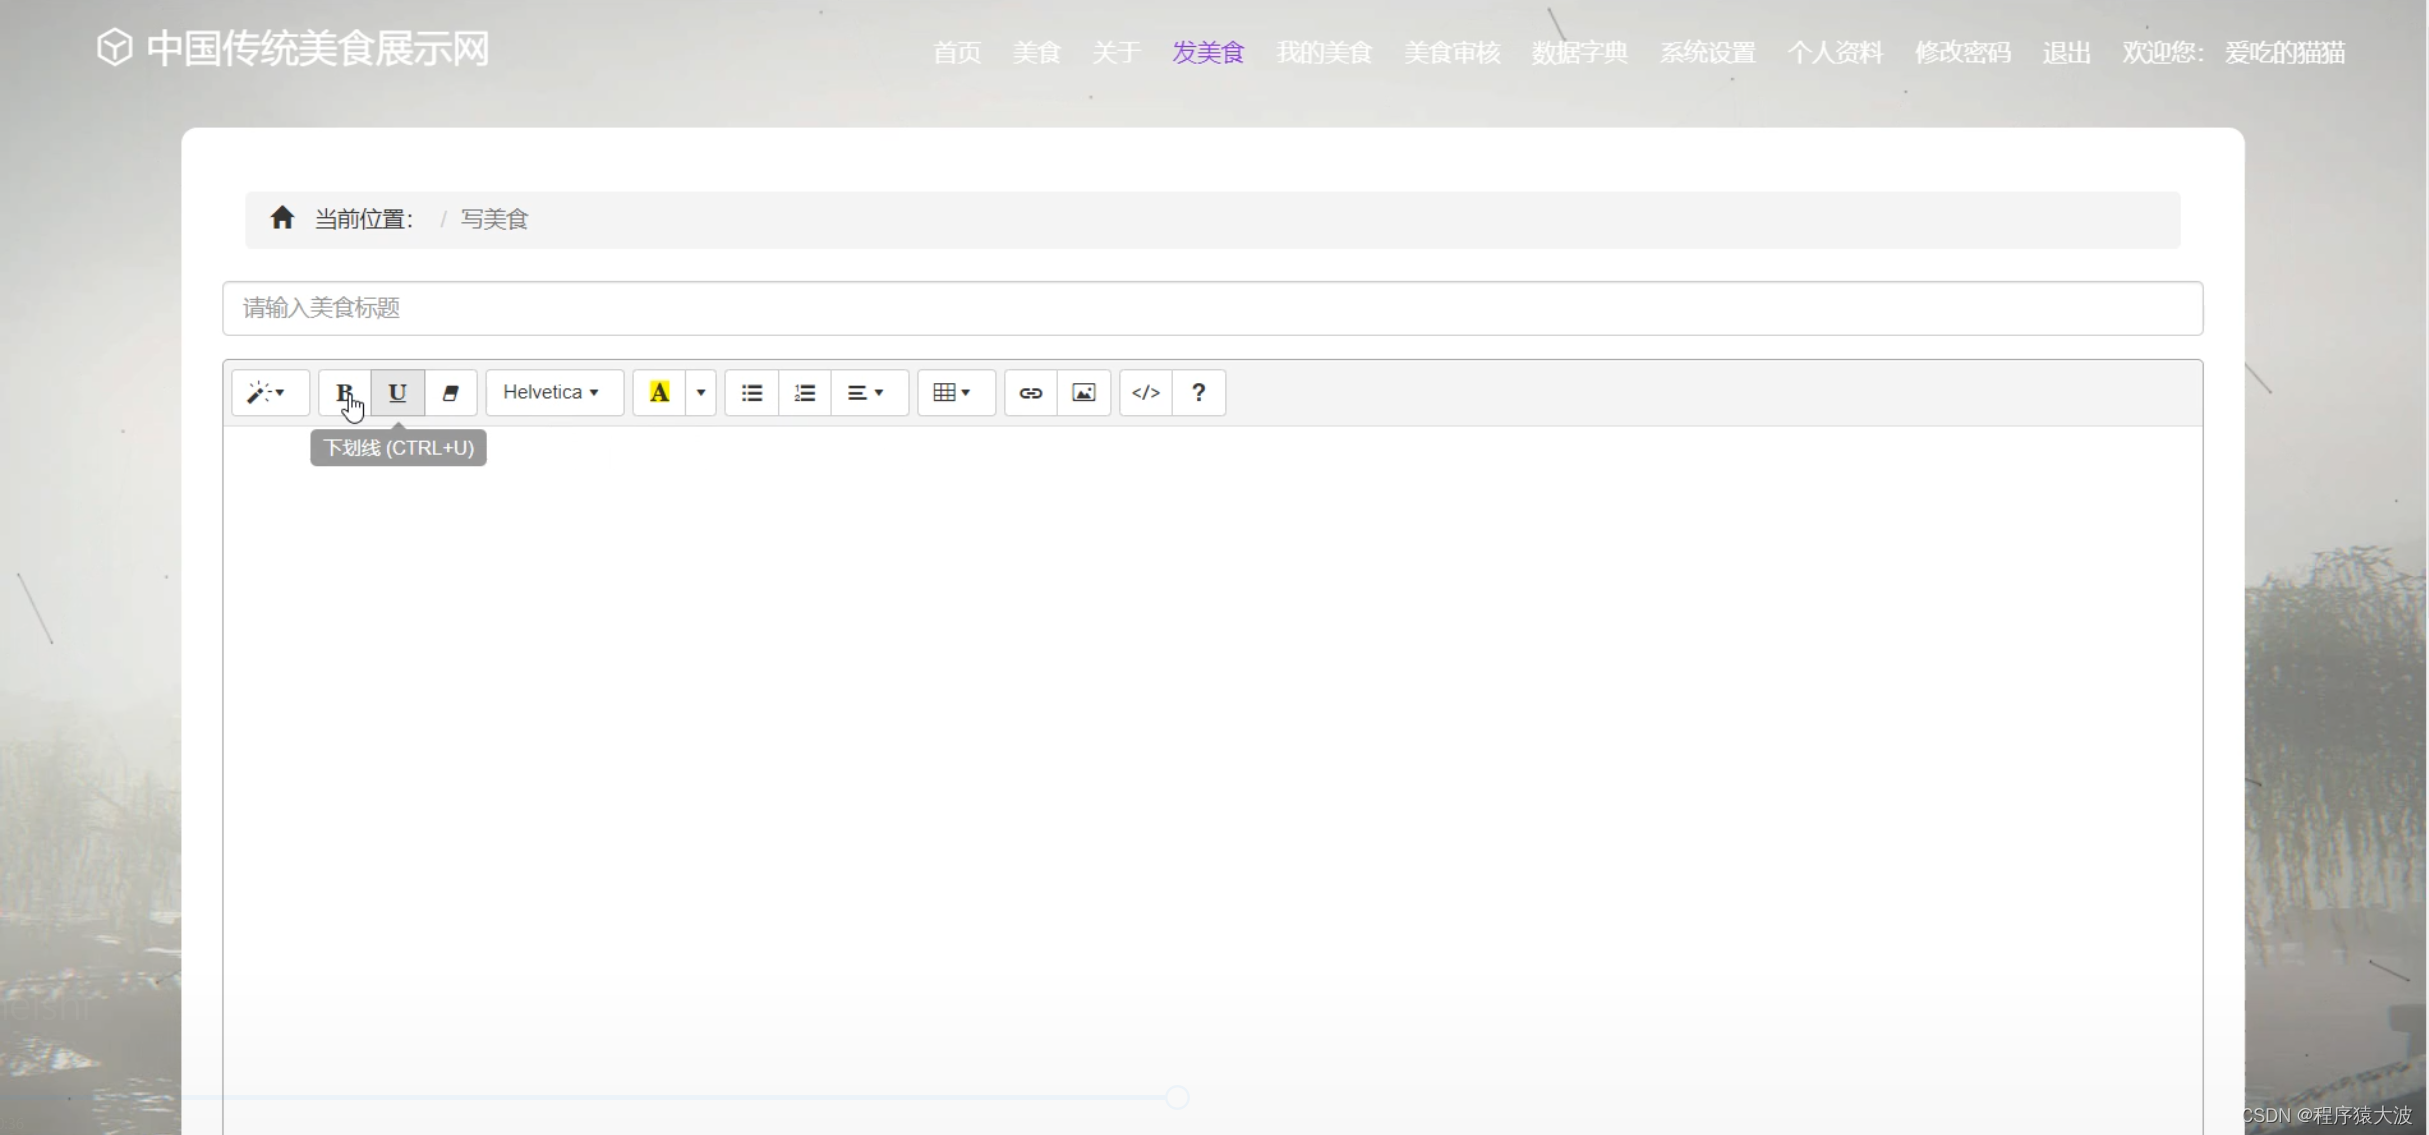Open the Helvetica font family dropdown
Screen dimensions: 2429x1135
[553, 392]
